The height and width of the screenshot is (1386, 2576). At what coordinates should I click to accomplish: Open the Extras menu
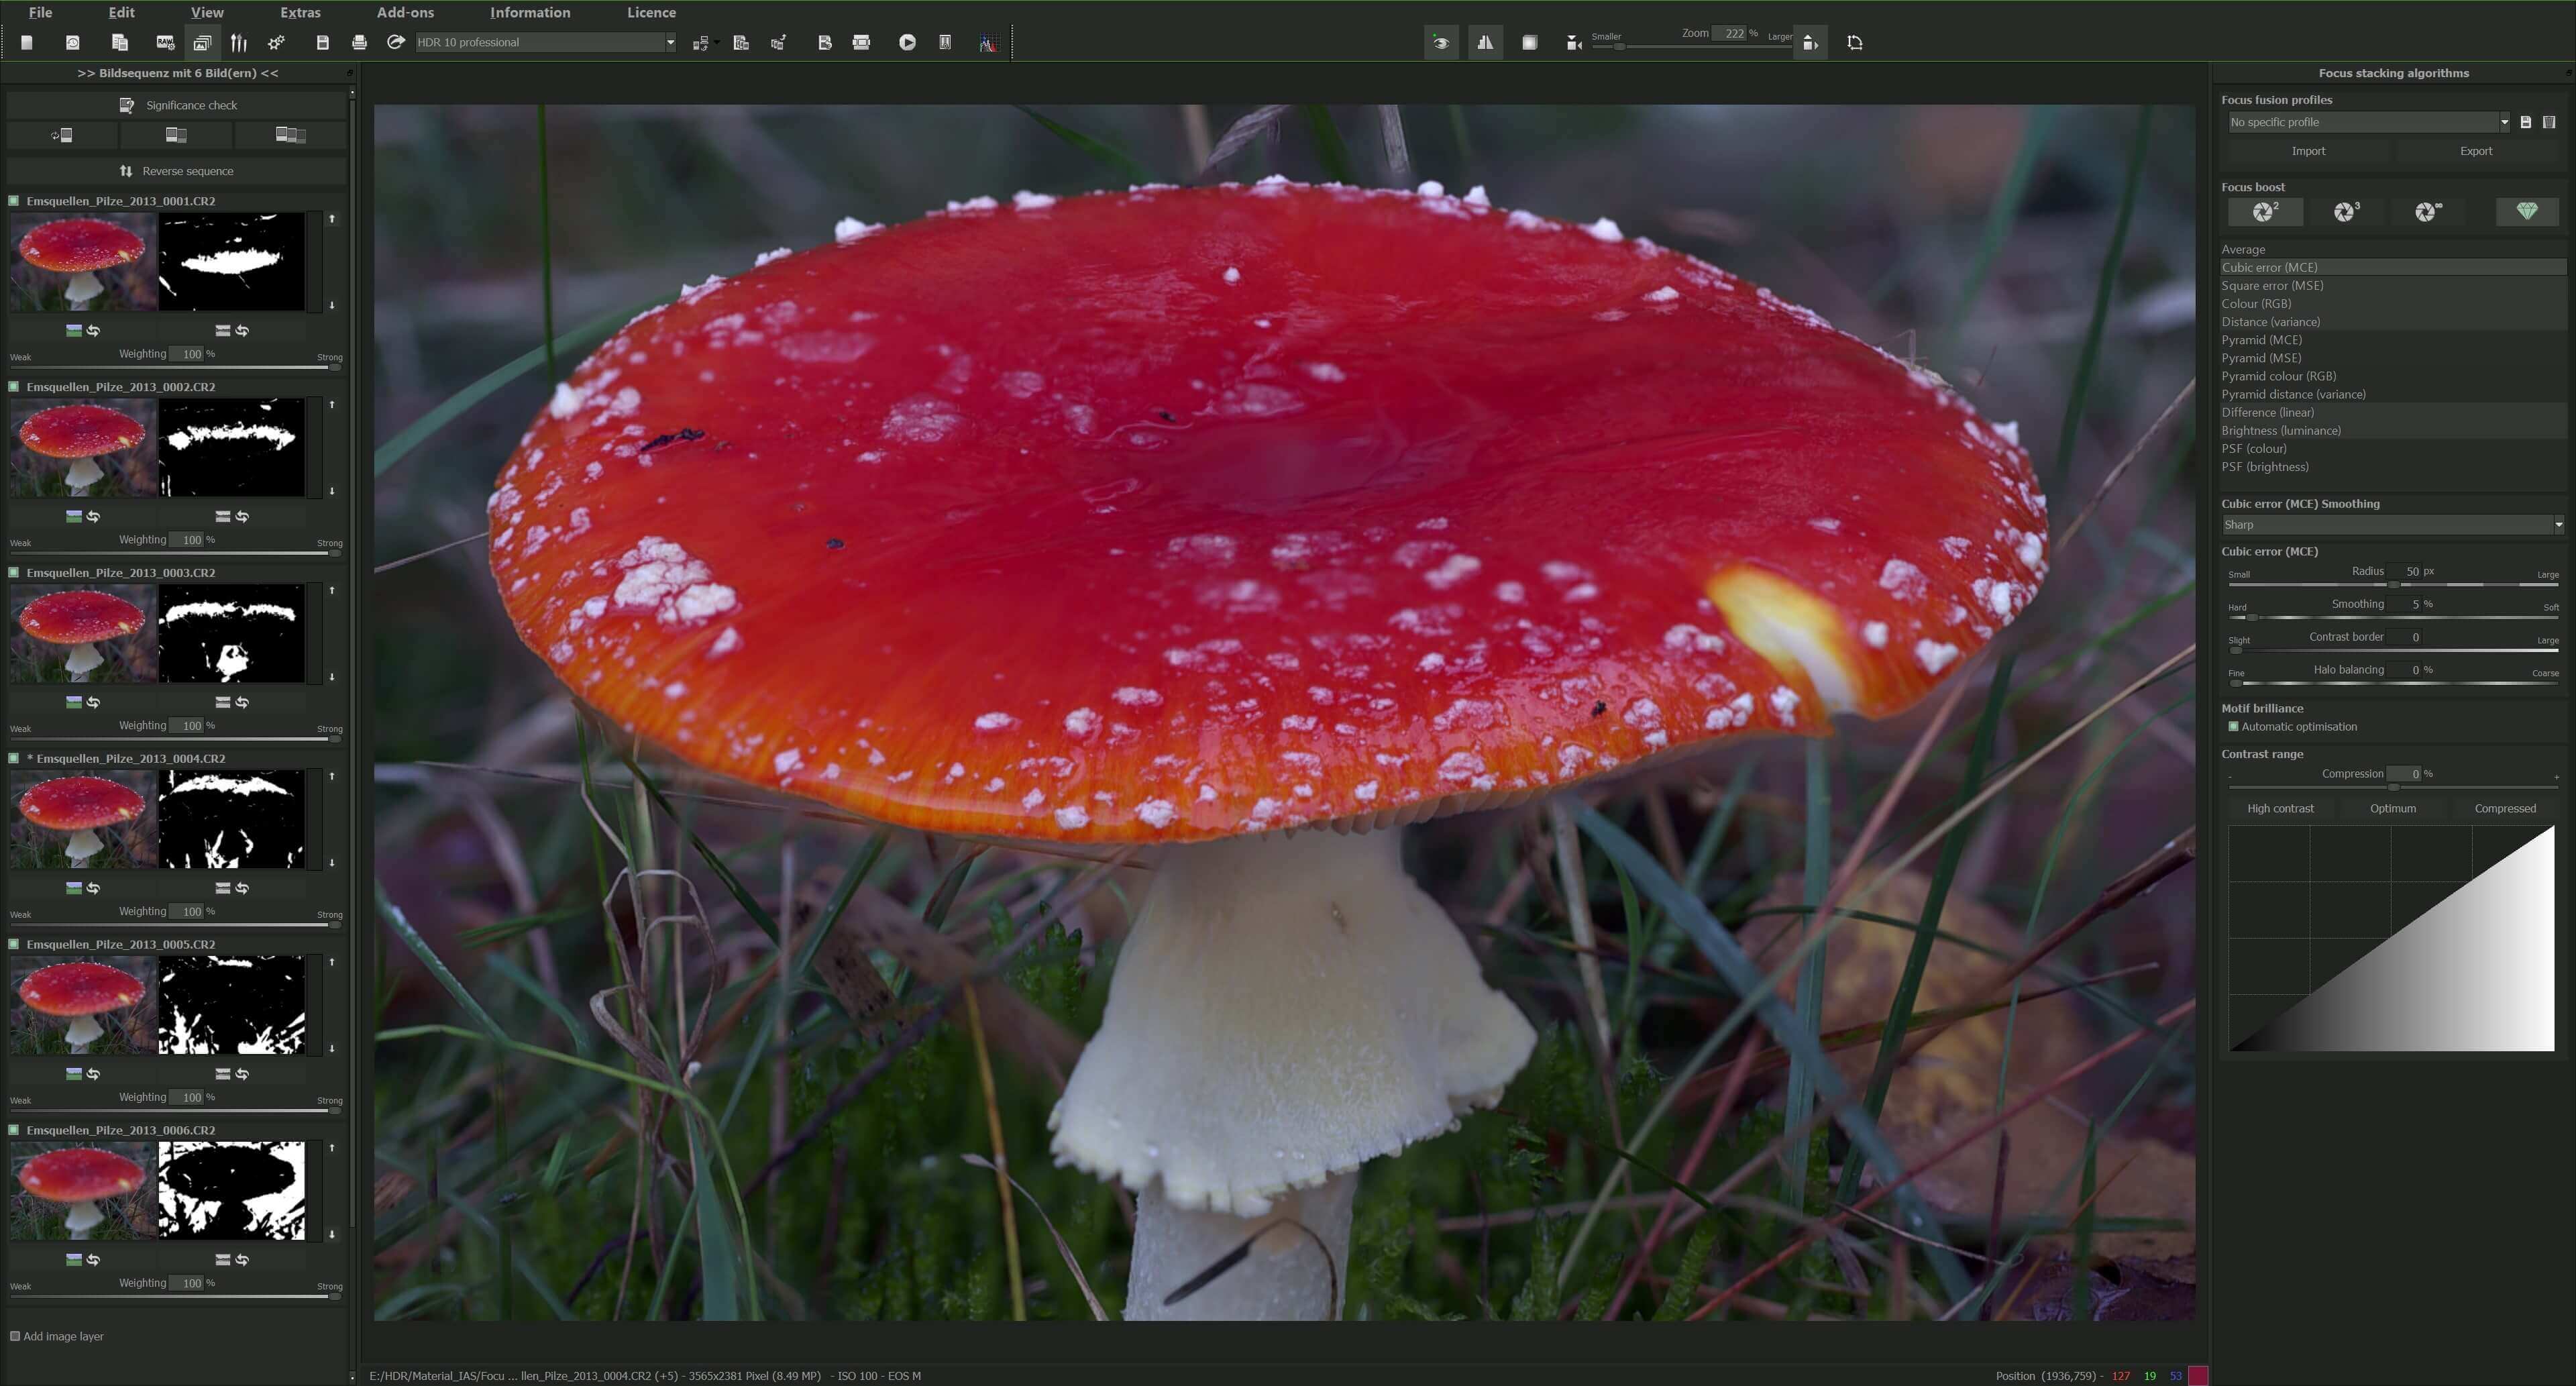[300, 12]
